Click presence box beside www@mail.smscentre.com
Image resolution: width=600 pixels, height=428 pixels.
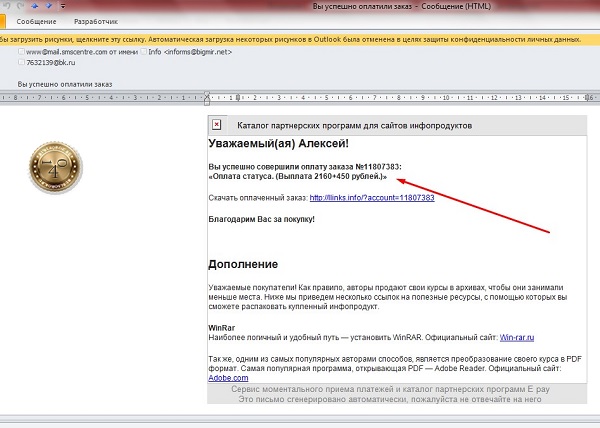coord(21,51)
